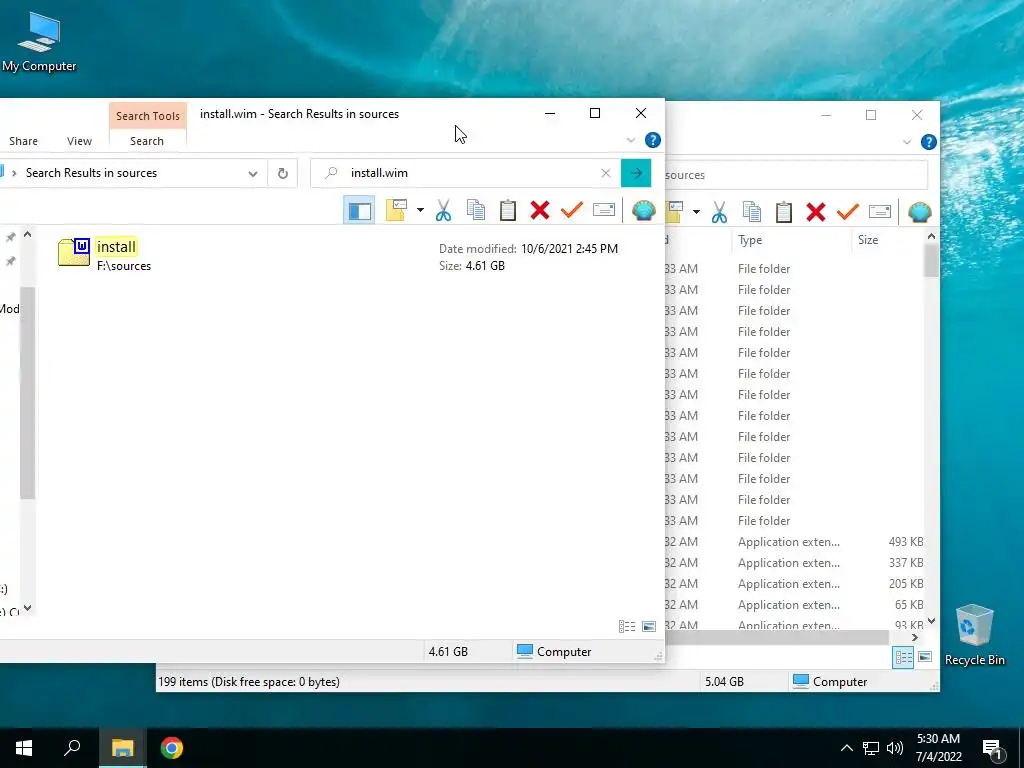Show hidden system tray icons
The image size is (1024, 768).
(x=846, y=748)
